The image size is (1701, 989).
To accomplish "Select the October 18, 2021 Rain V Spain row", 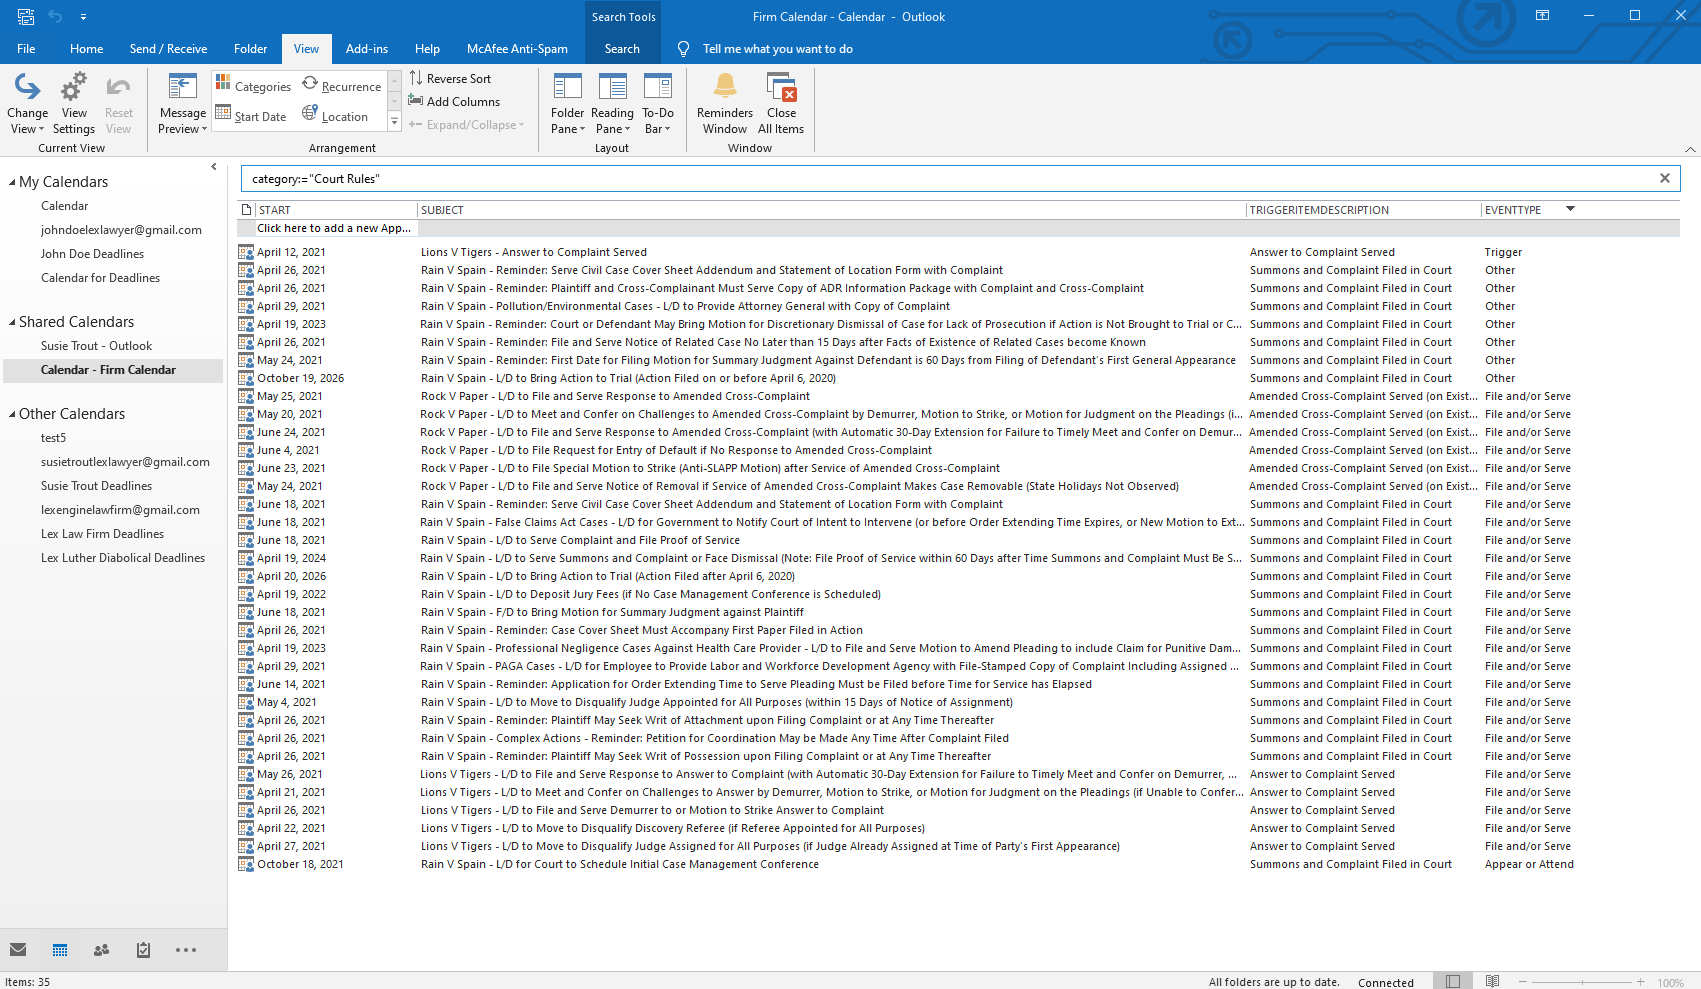I will [958, 864].
